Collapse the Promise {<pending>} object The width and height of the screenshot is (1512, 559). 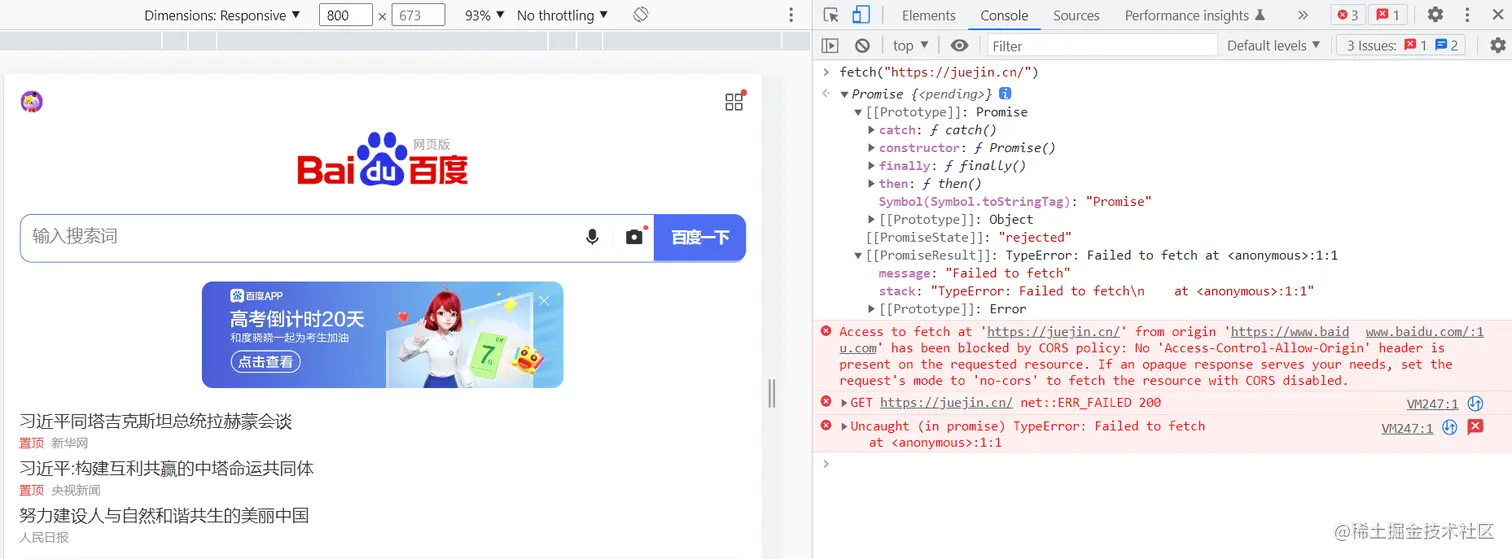pyautogui.click(x=845, y=94)
